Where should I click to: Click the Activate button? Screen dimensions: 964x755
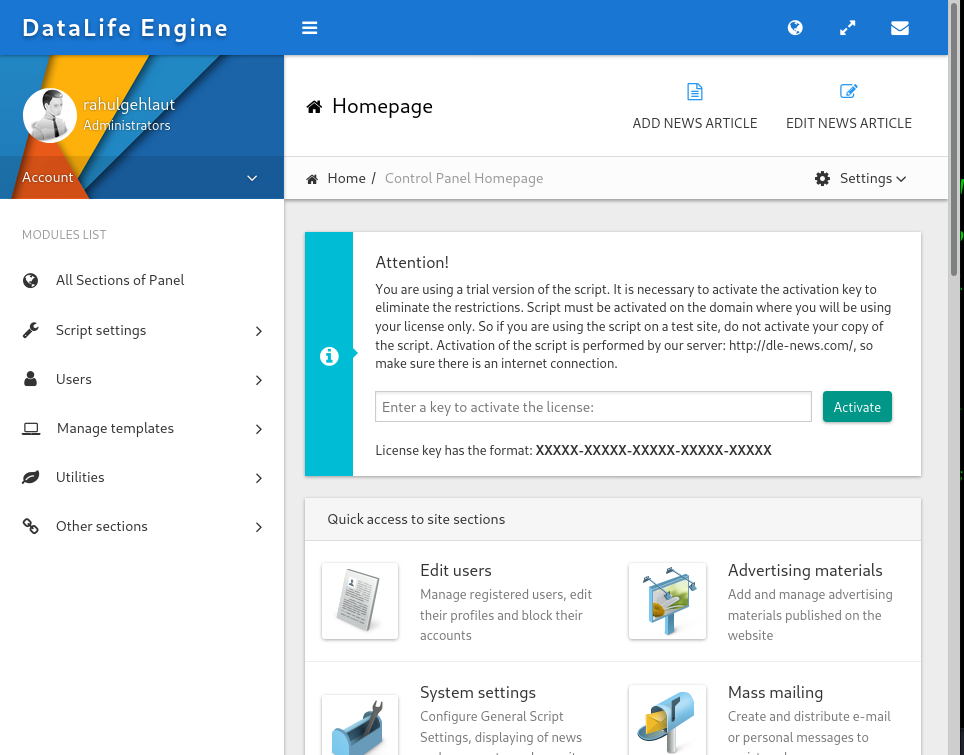point(857,406)
